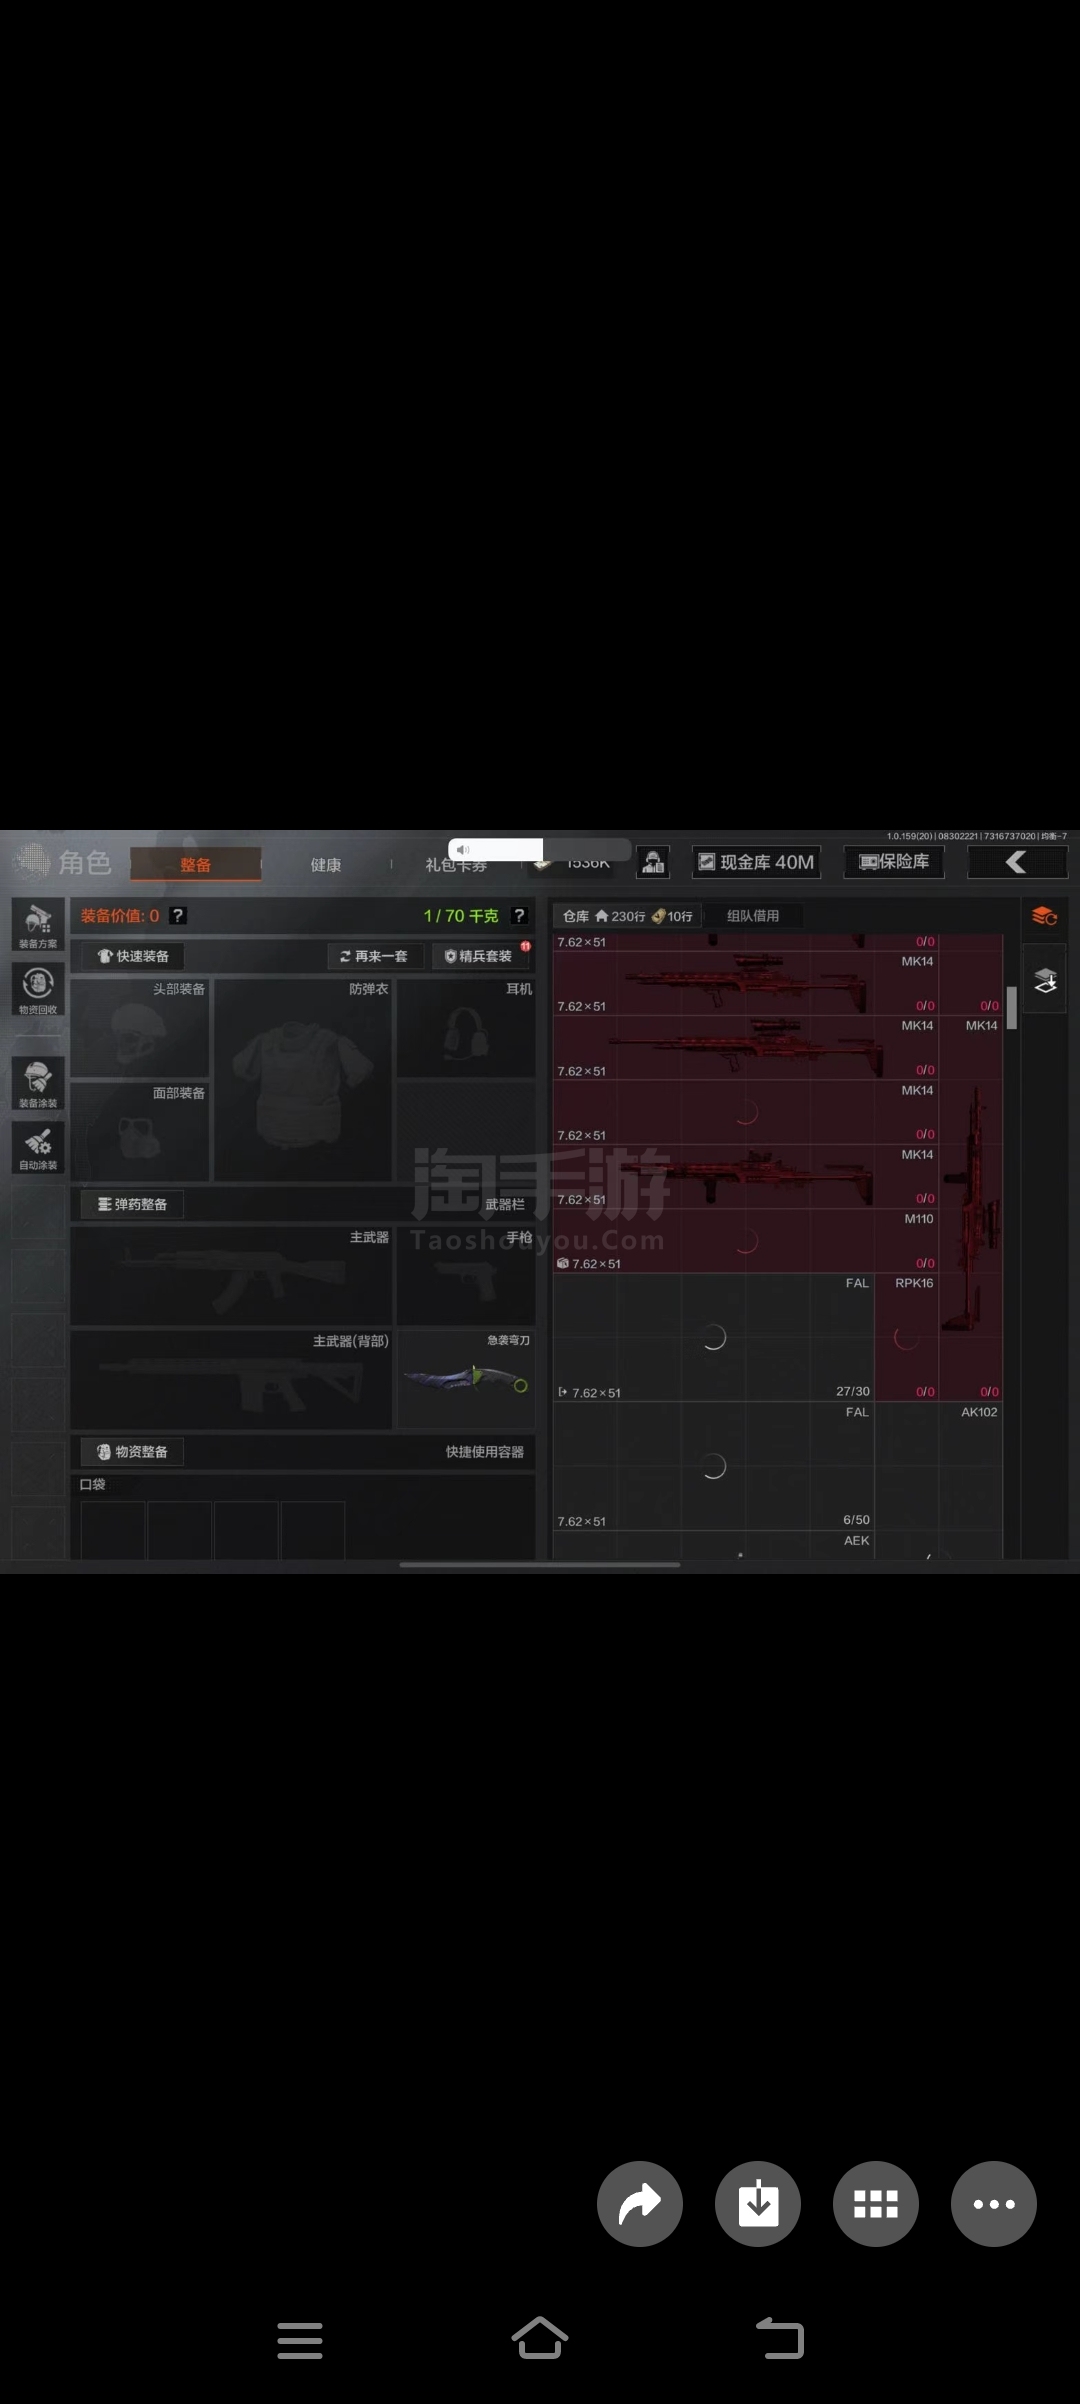This screenshot has width=1080, height=2404.
Task: Tap the 再来一套 button
Action: 375,956
